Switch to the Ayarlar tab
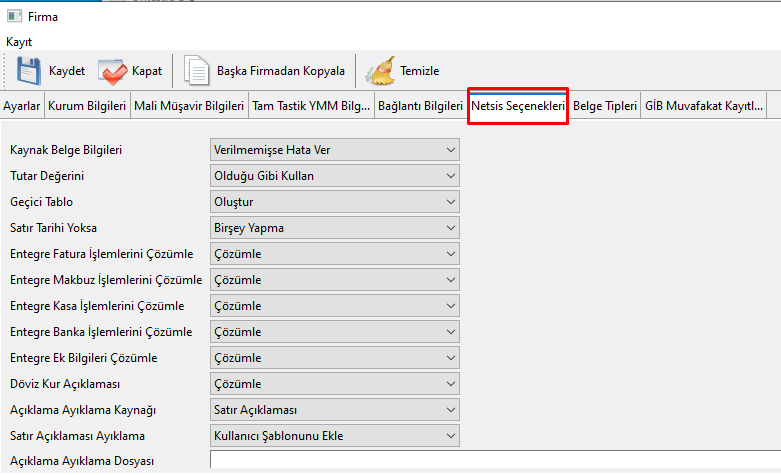Screen dimensions: 781x475 22,105
